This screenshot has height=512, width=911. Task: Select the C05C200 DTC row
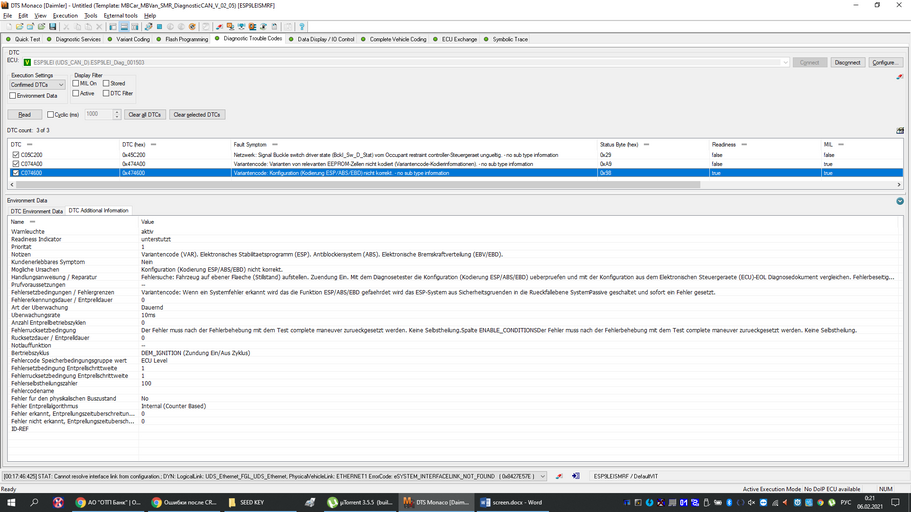pos(455,155)
